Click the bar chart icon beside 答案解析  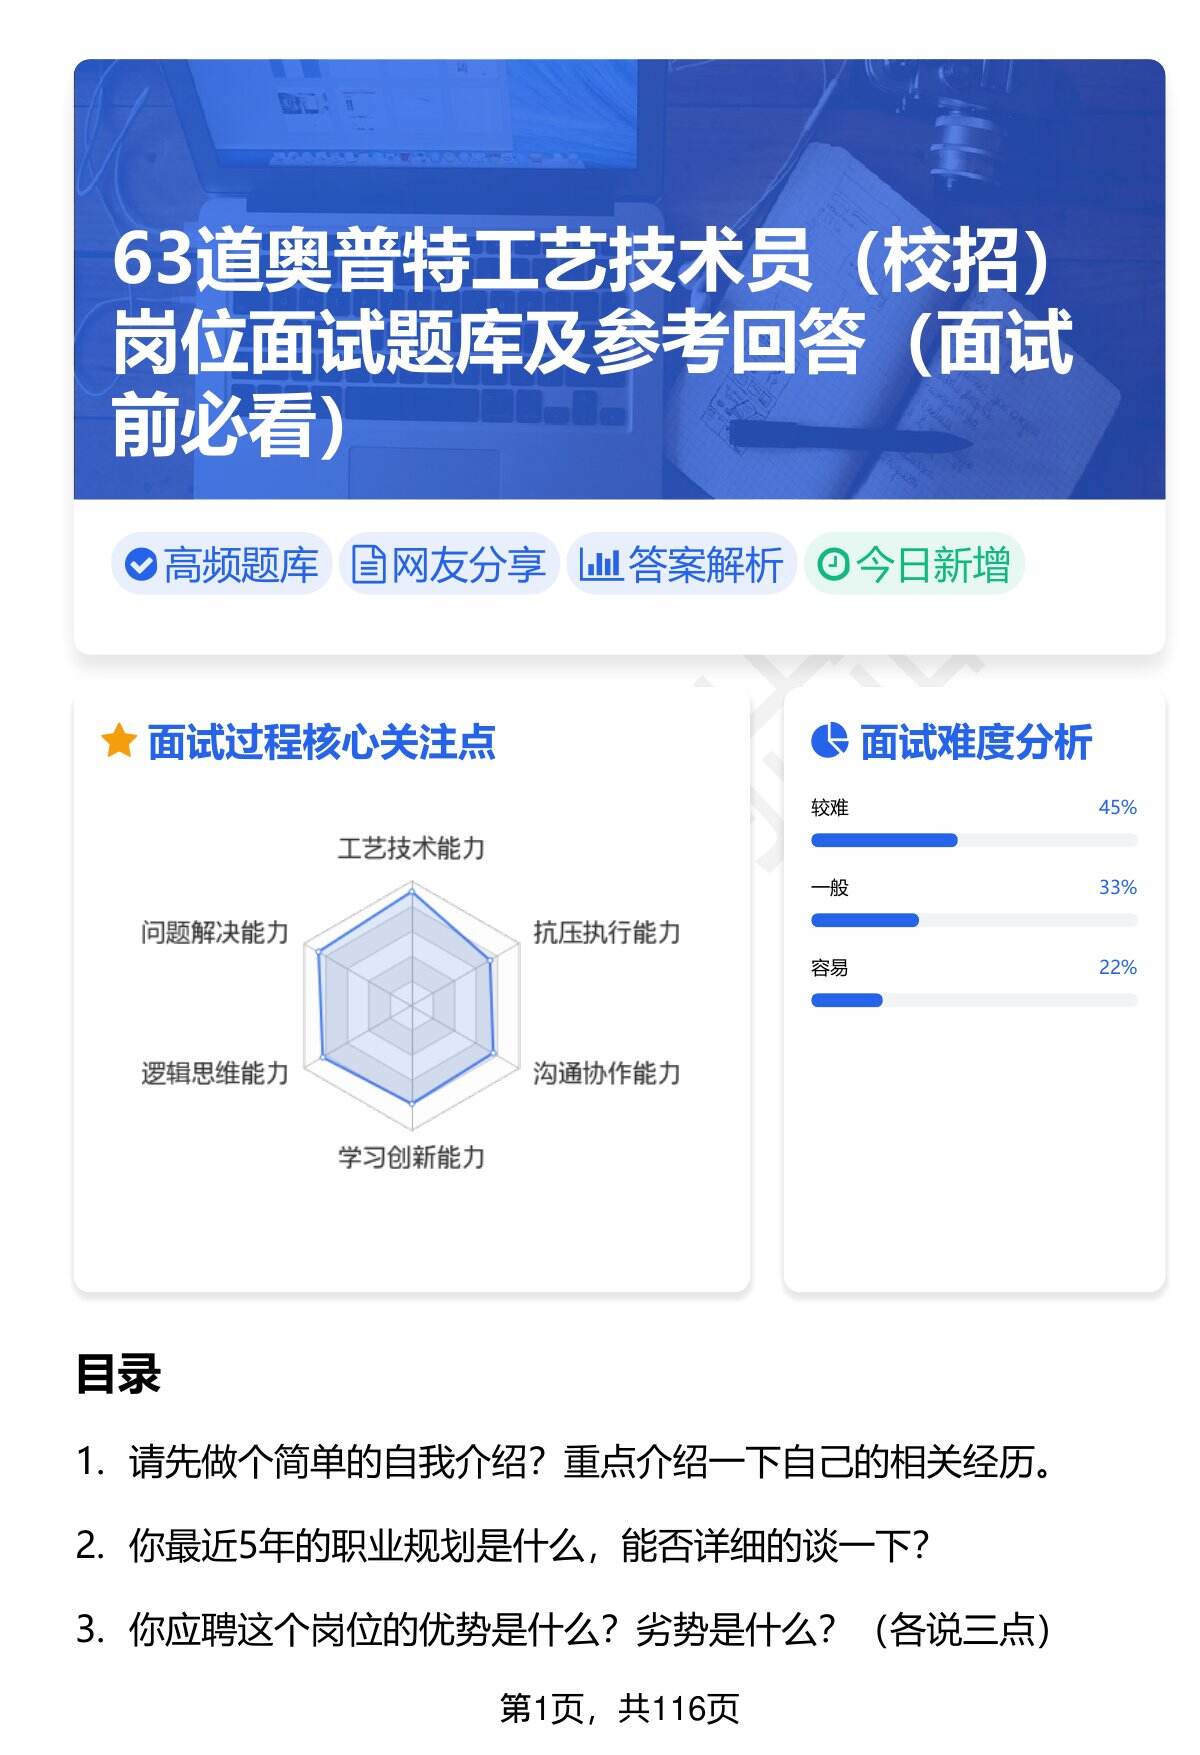click(600, 565)
